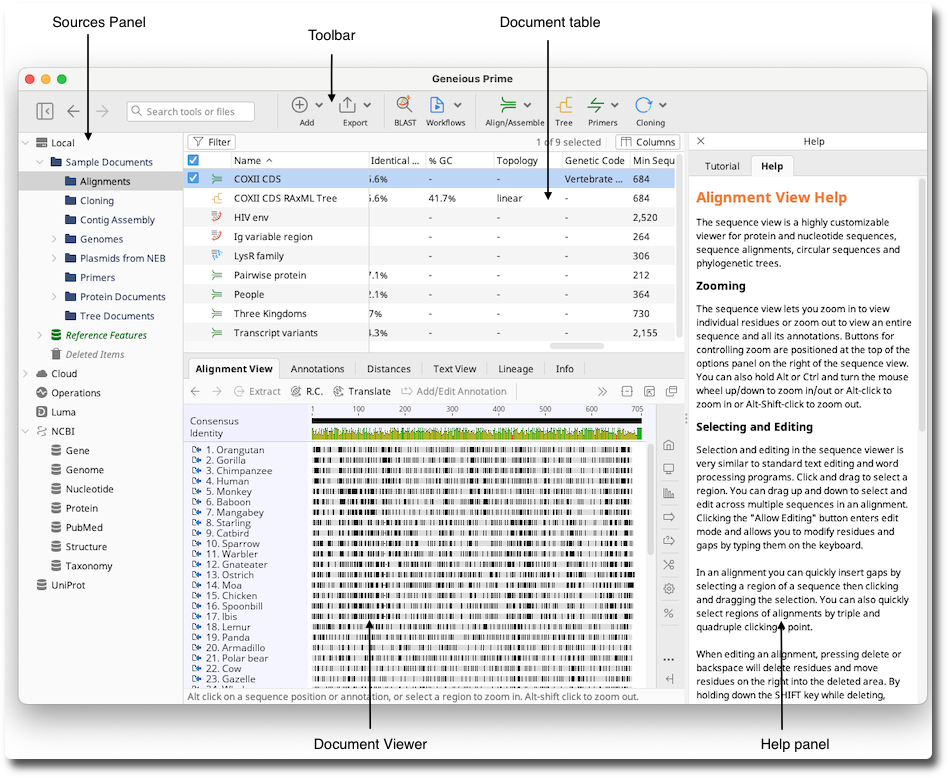949x778 pixels.
Task: Open the Add dropdown arrow
Action: pos(319,105)
